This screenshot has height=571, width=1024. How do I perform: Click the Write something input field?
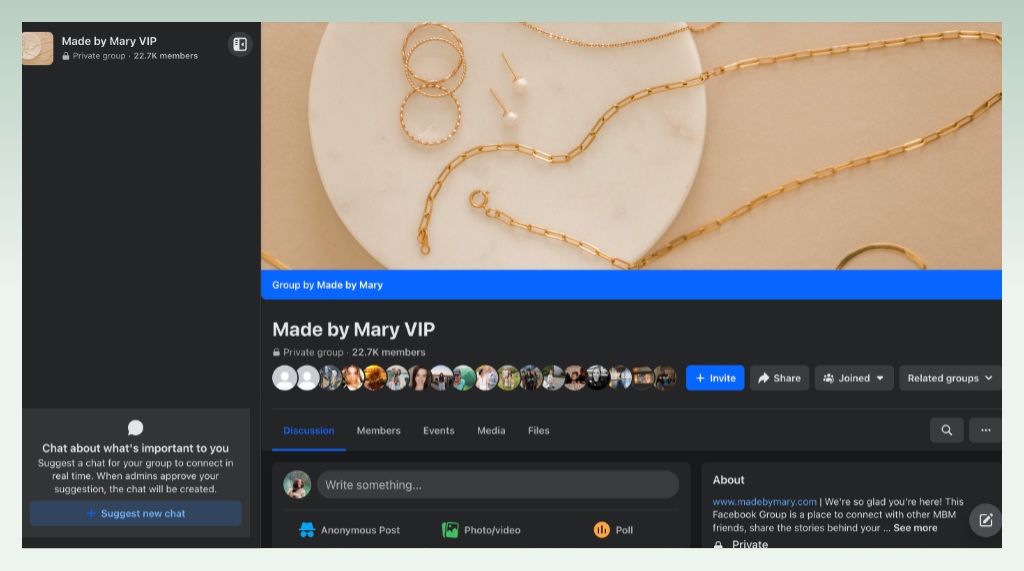tap(498, 485)
